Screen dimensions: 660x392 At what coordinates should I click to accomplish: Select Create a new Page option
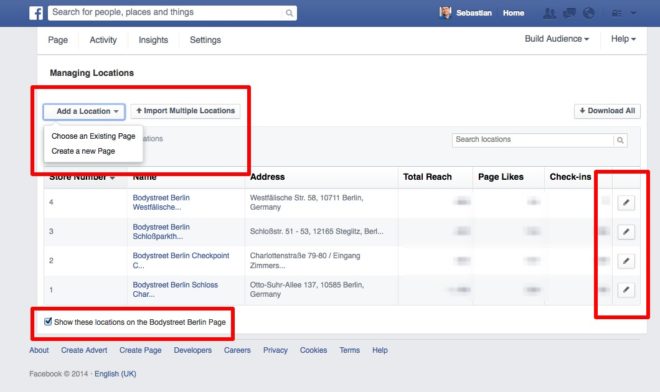(83, 151)
